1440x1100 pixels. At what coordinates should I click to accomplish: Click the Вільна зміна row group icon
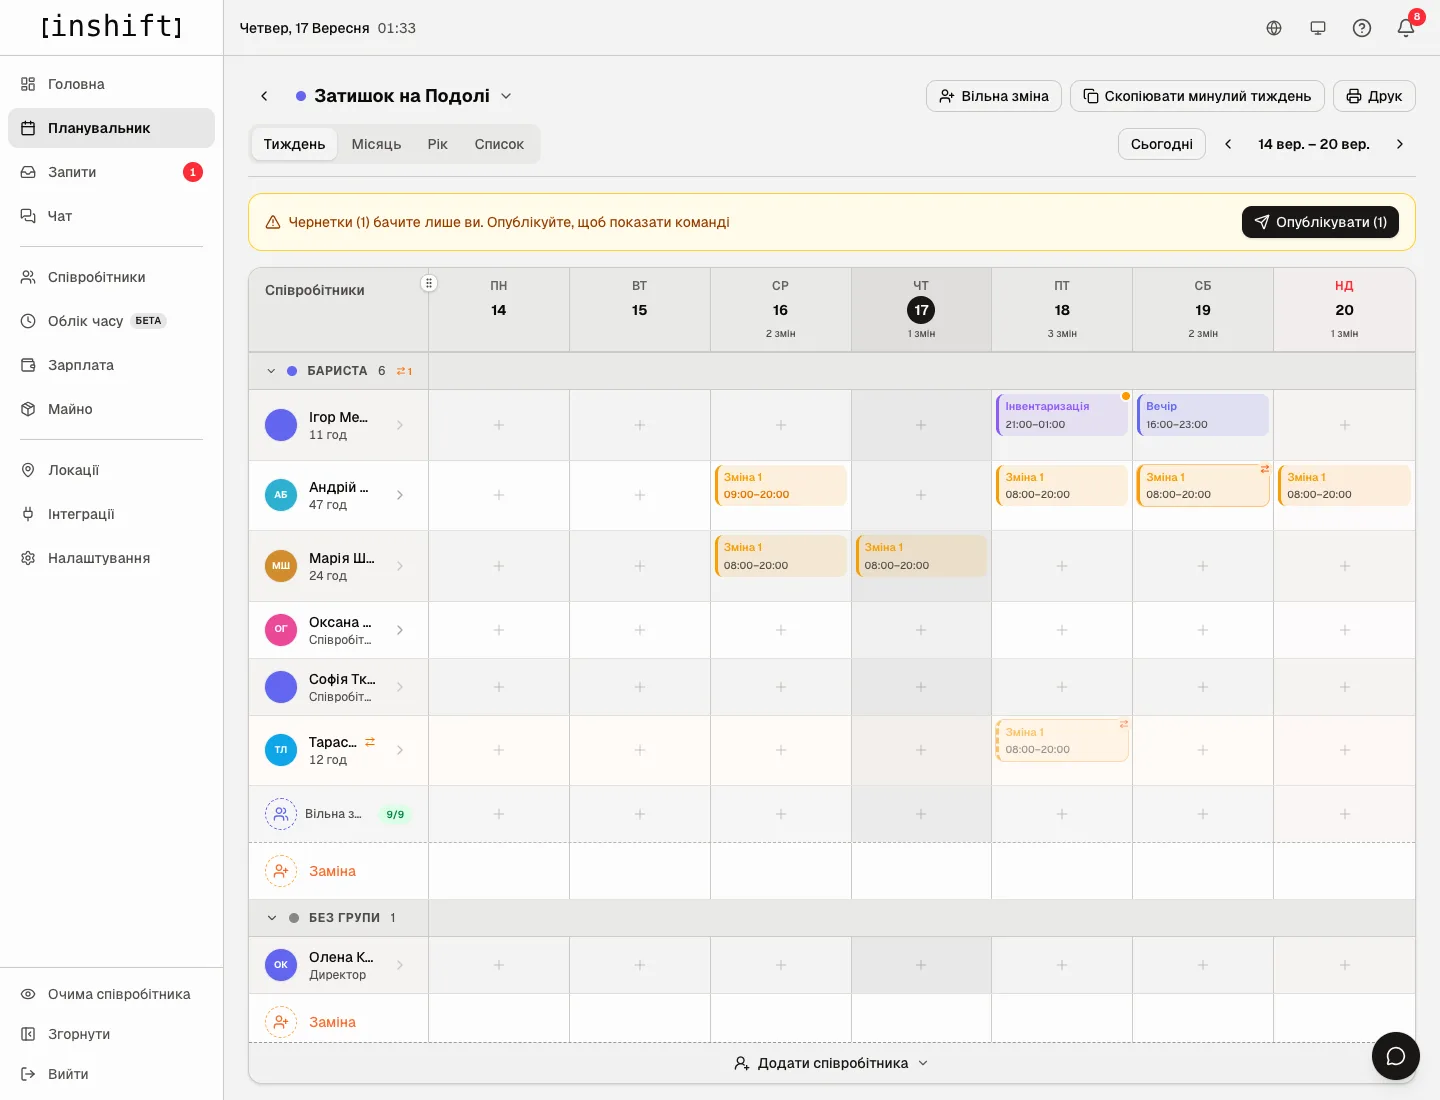click(x=281, y=814)
